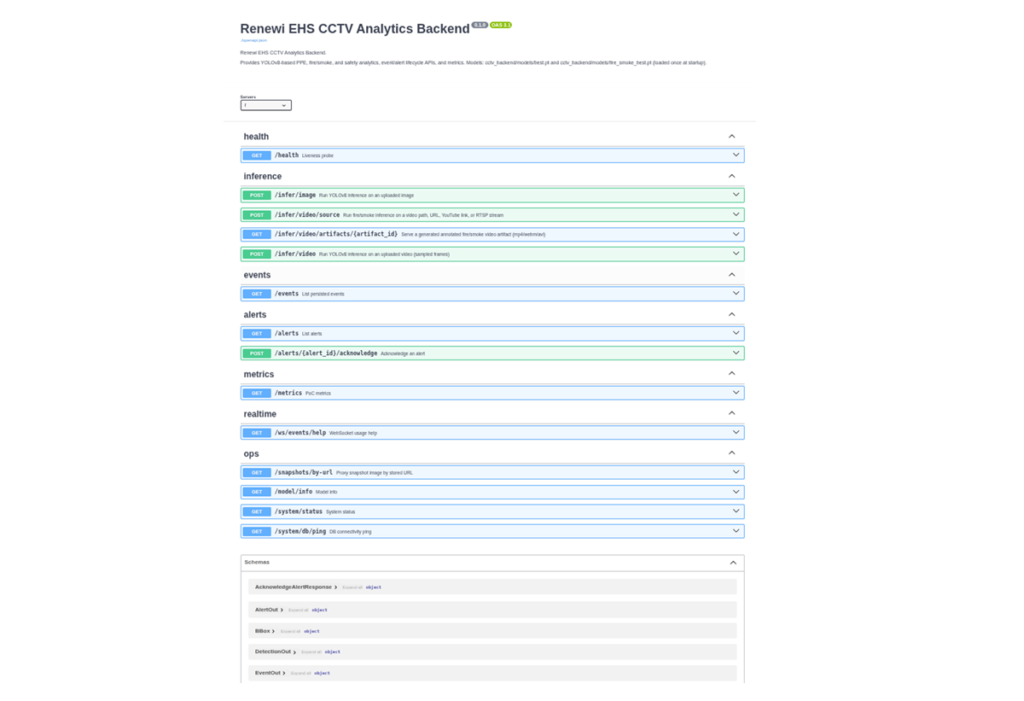Click Expand all next to AlertOut

tap(298, 610)
